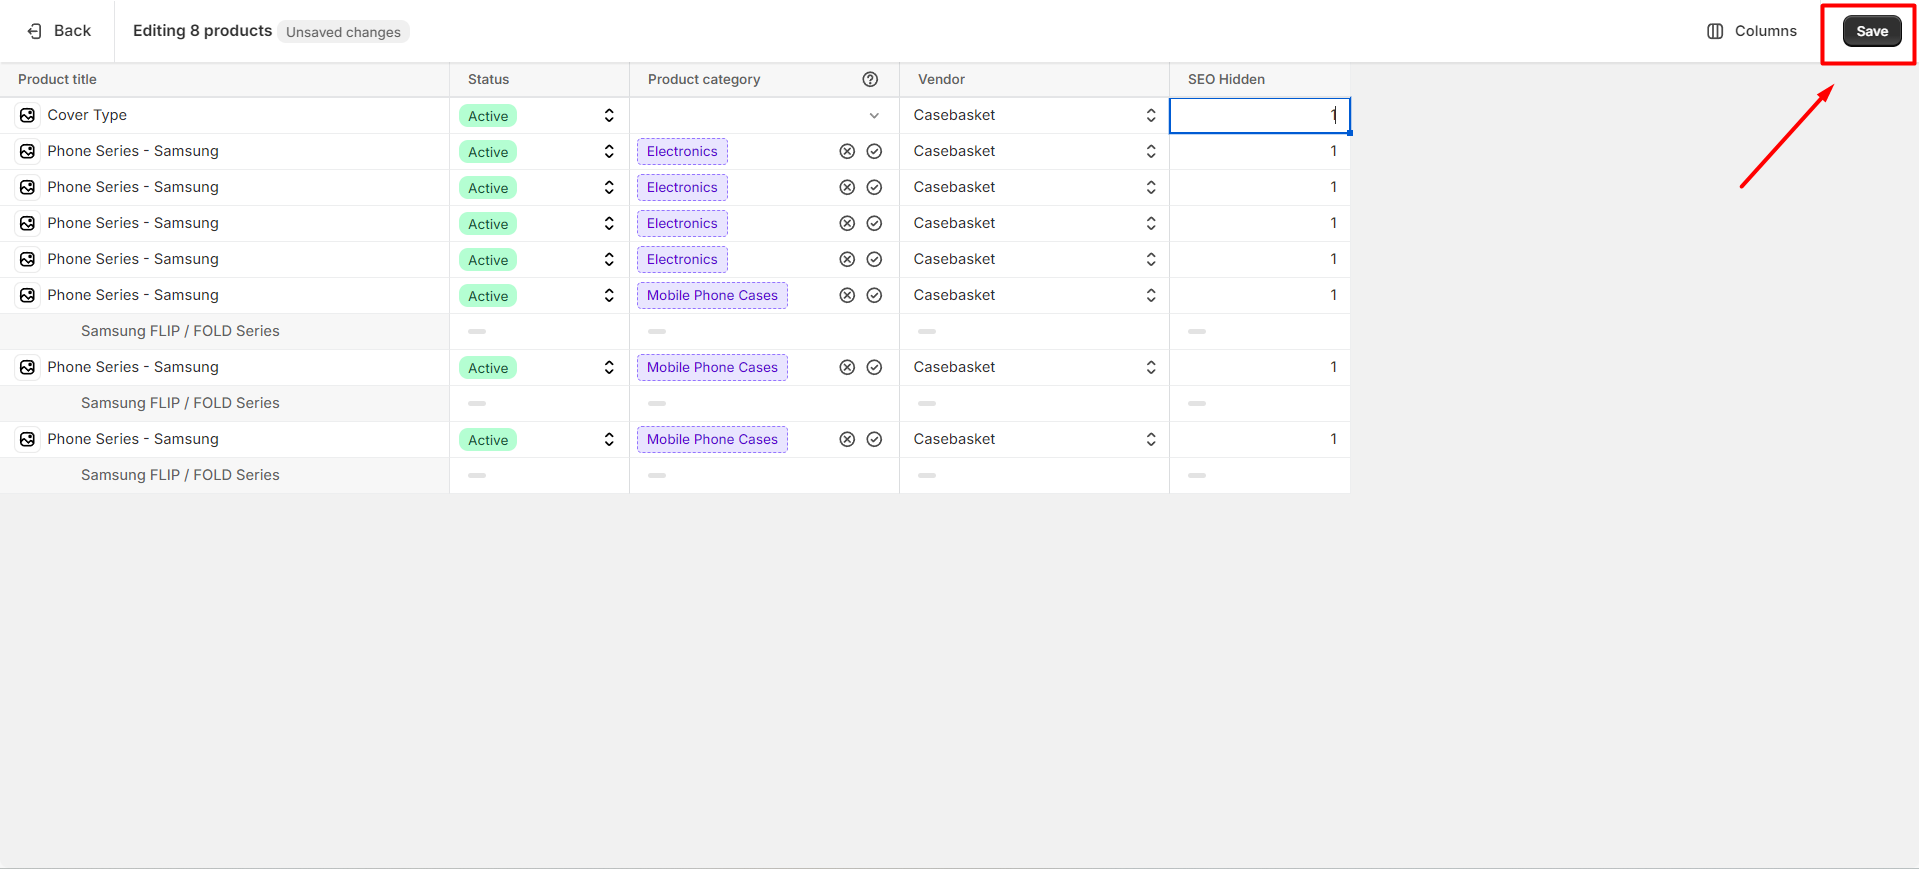
Task: Reject the last Mobile Phone Cases suggestion
Action: coord(847,440)
